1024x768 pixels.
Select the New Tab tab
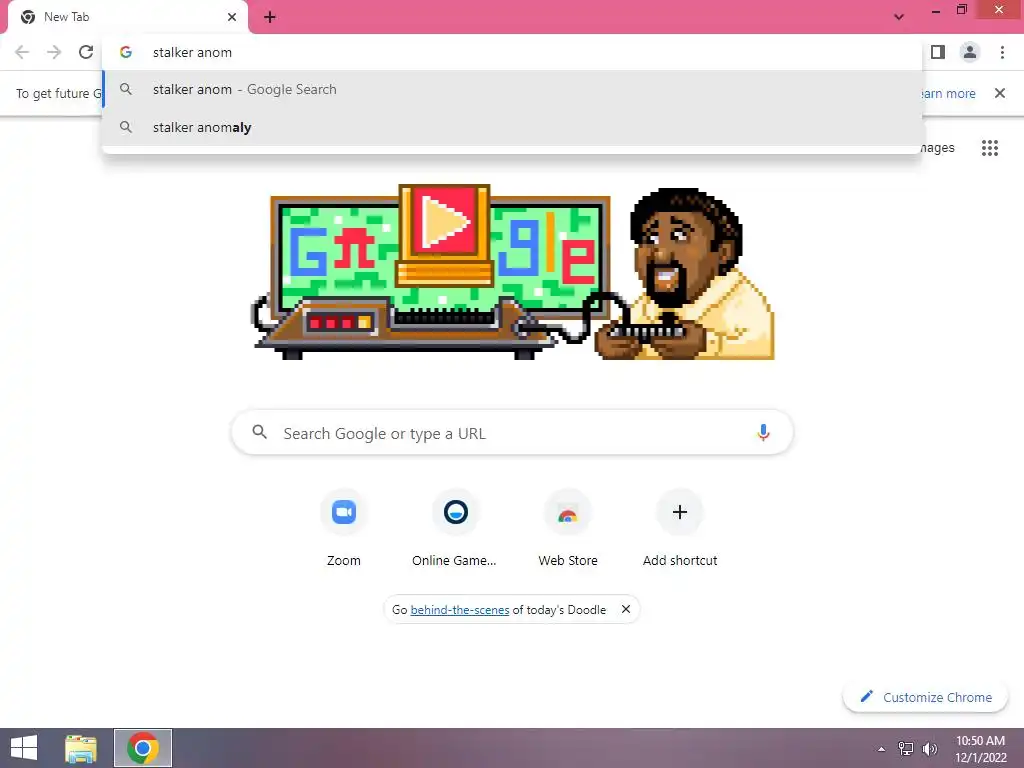[128, 17]
